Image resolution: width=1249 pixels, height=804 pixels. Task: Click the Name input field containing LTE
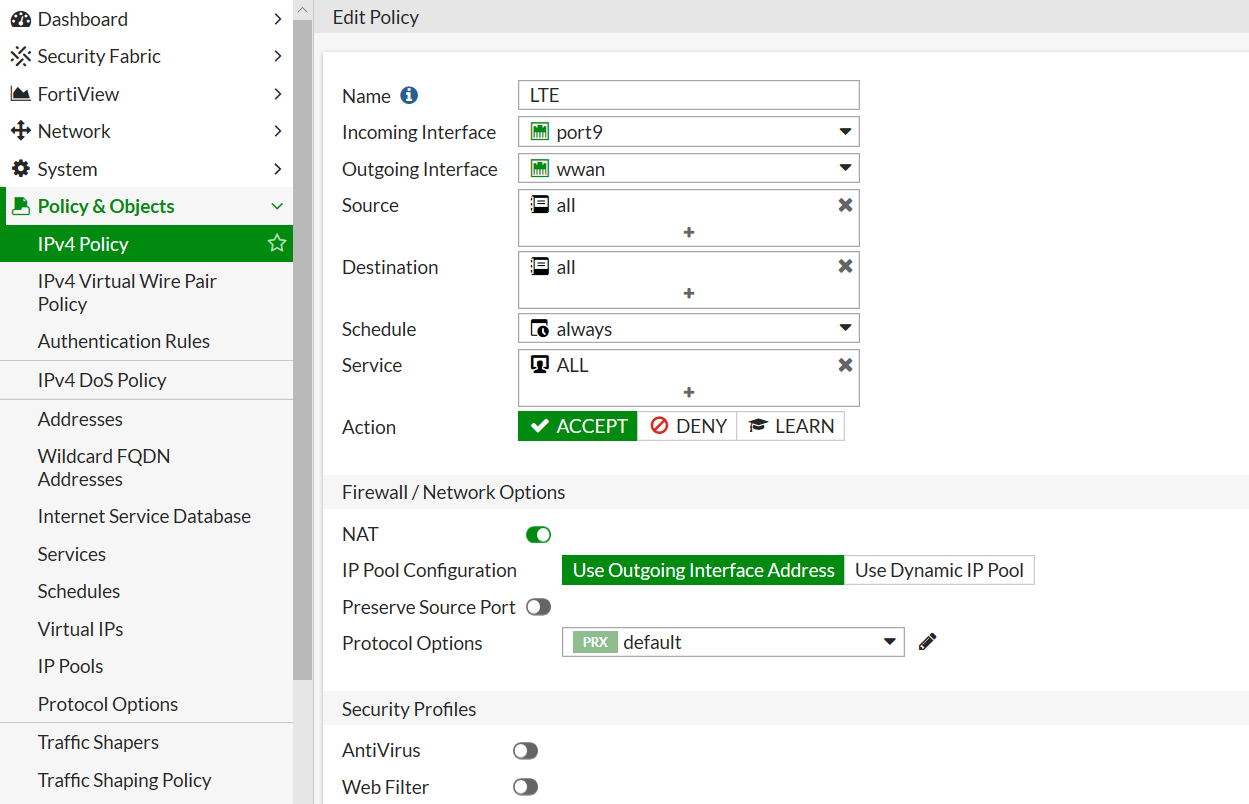coord(689,95)
